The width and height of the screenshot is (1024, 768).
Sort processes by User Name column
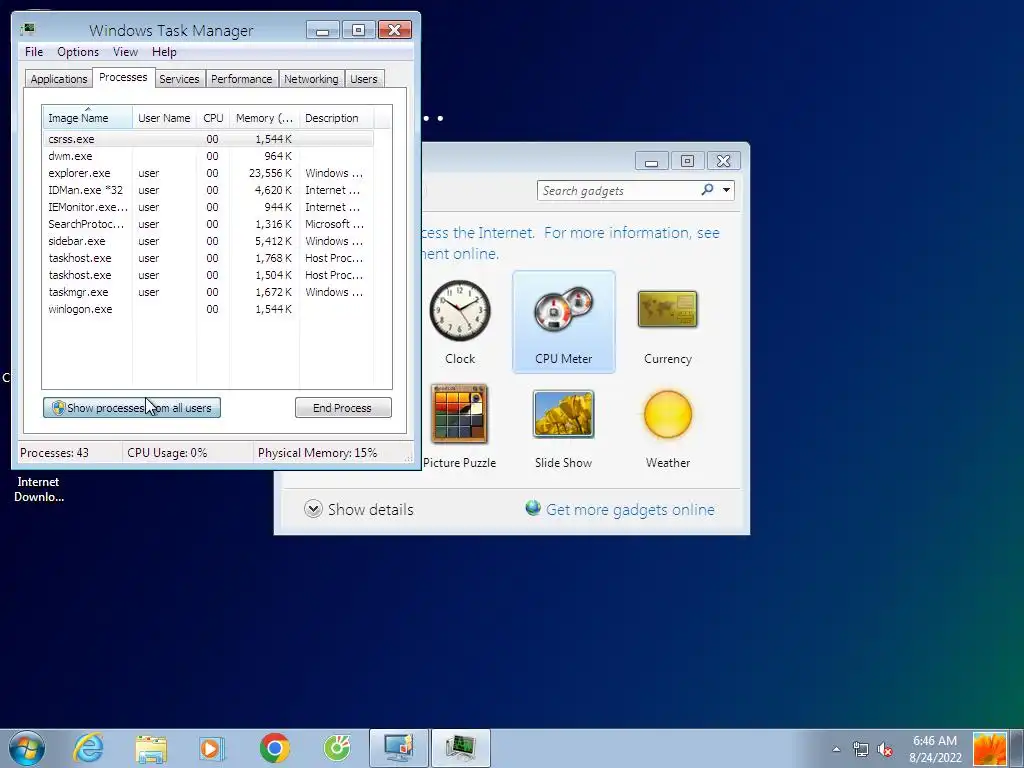click(x=164, y=118)
